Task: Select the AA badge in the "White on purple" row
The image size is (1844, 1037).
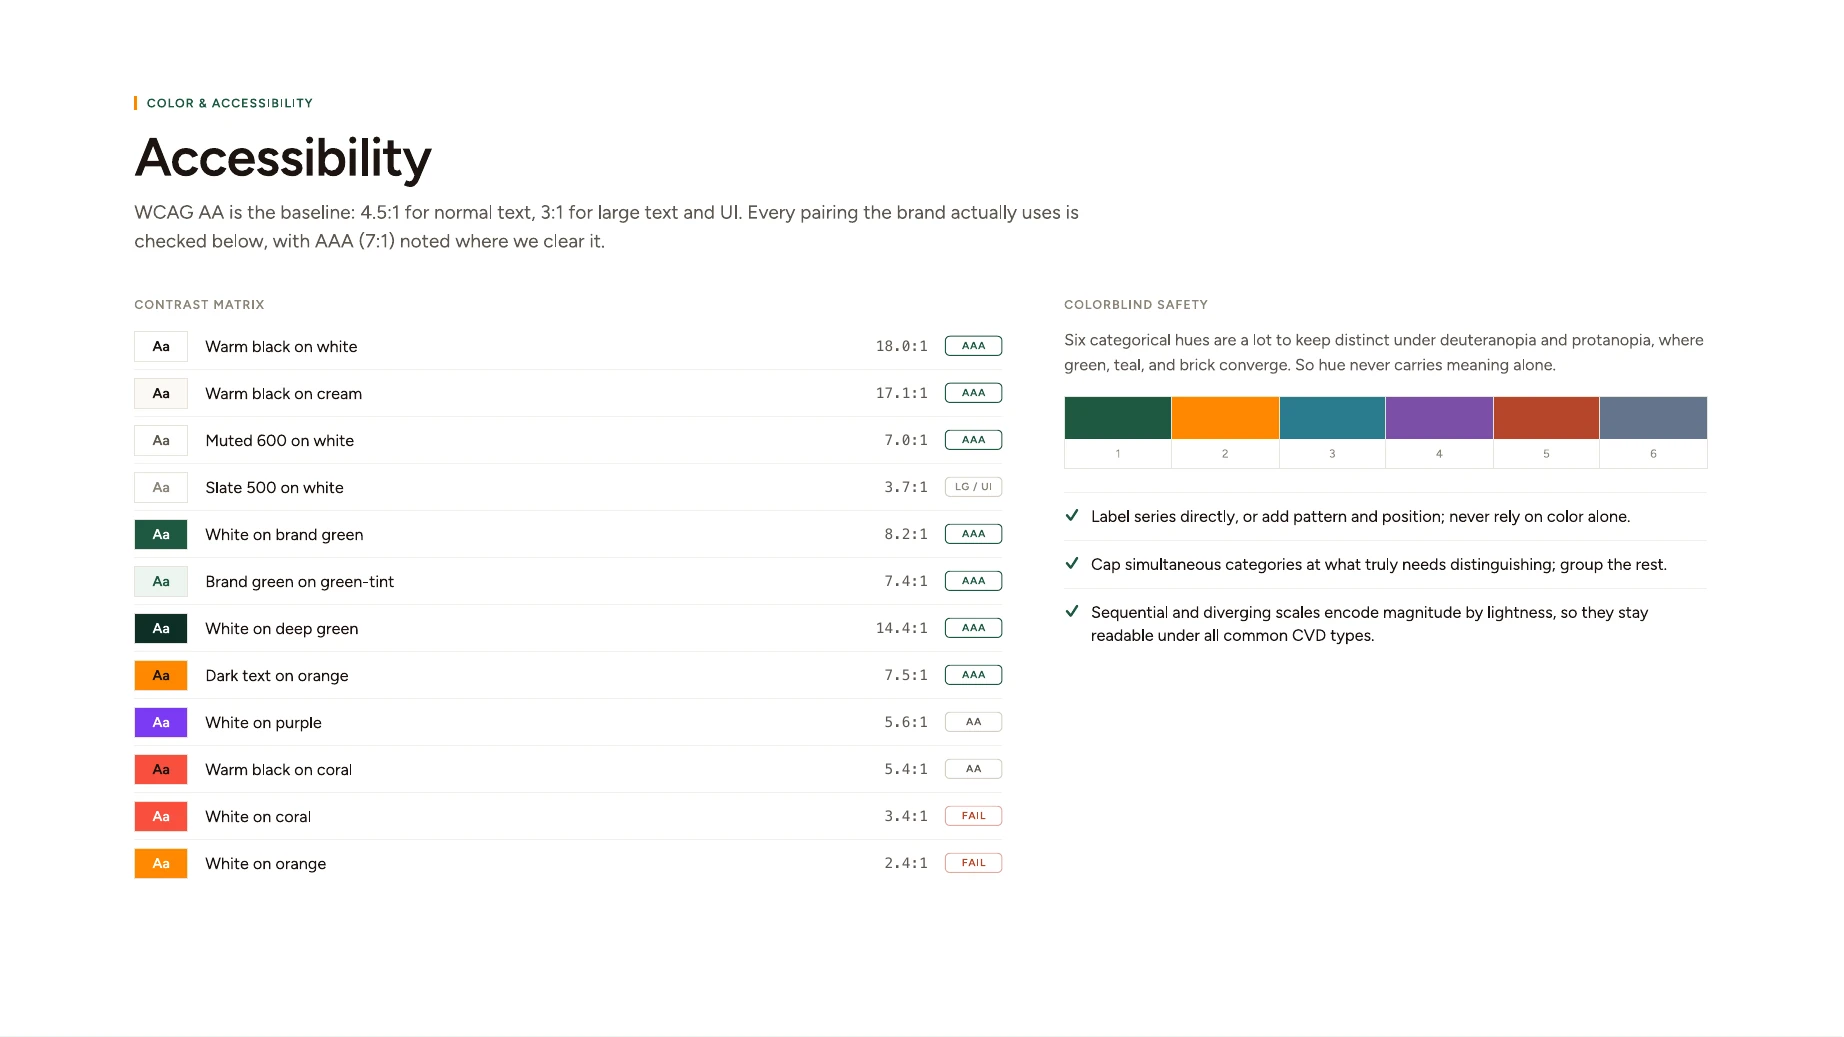Action: (973, 722)
